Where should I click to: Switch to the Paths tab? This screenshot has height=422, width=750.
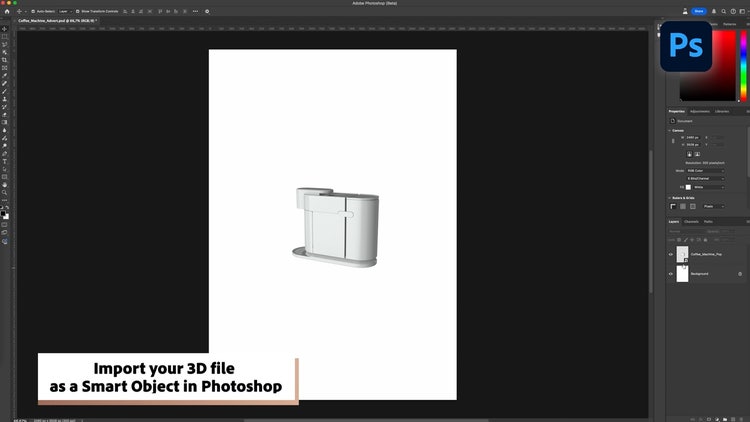(x=708, y=222)
